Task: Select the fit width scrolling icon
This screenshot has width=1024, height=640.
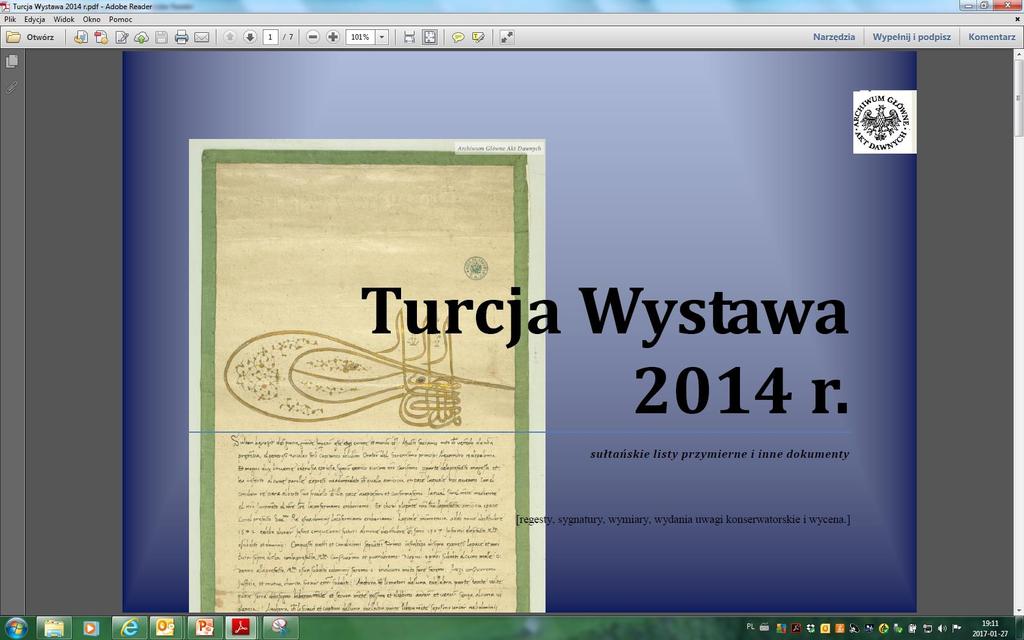Action: click(409, 37)
